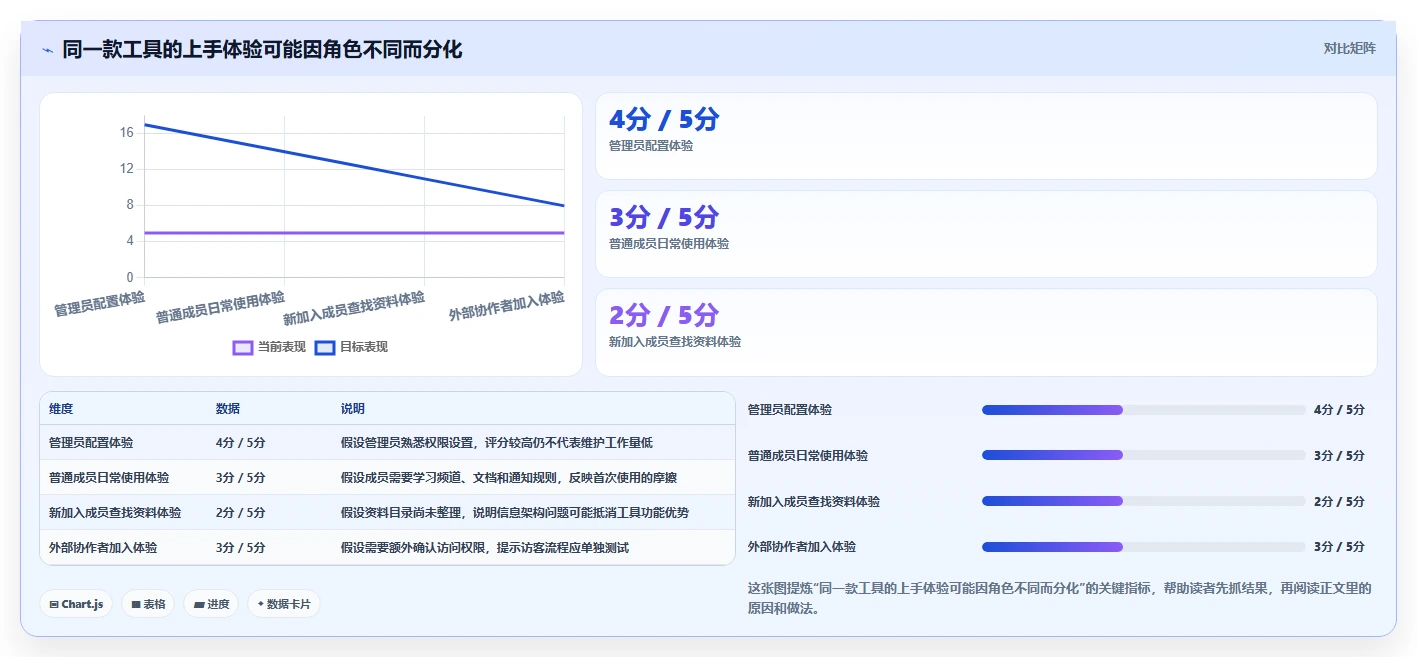The width and height of the screenshot is (1417, 657).
Task: Click the 外部协作者加入体验 table cell
Action: coord(103,547)
